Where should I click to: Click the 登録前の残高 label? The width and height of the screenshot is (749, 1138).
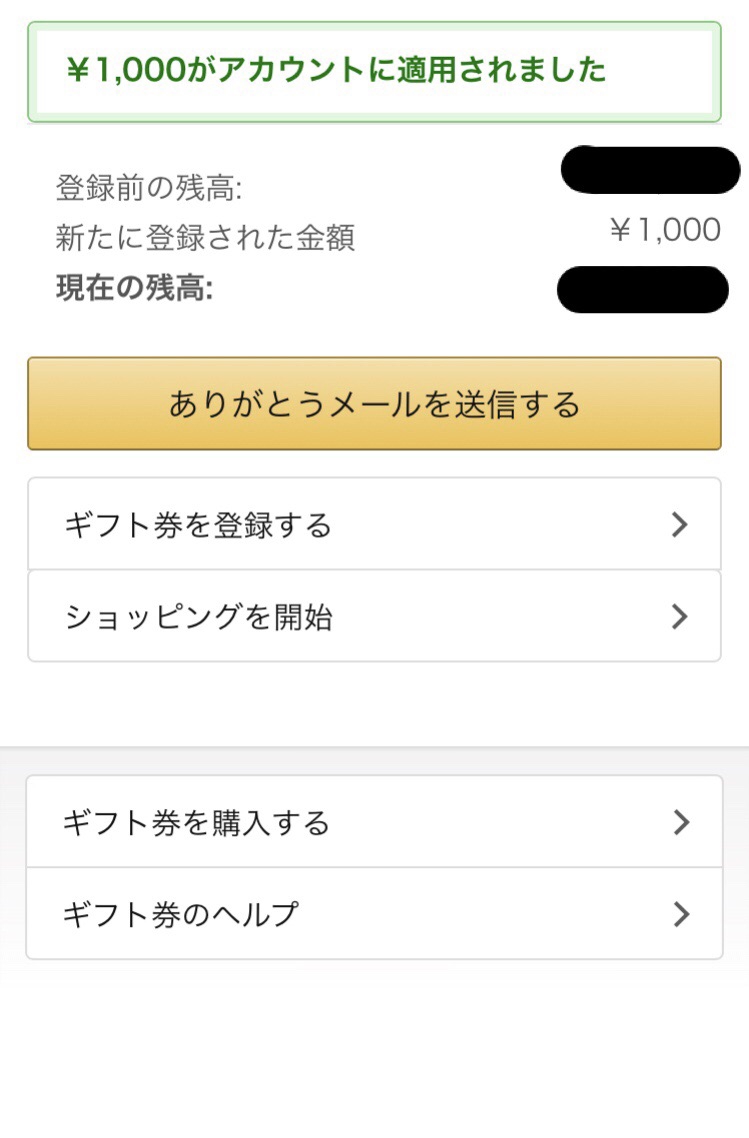coord(149,189)
